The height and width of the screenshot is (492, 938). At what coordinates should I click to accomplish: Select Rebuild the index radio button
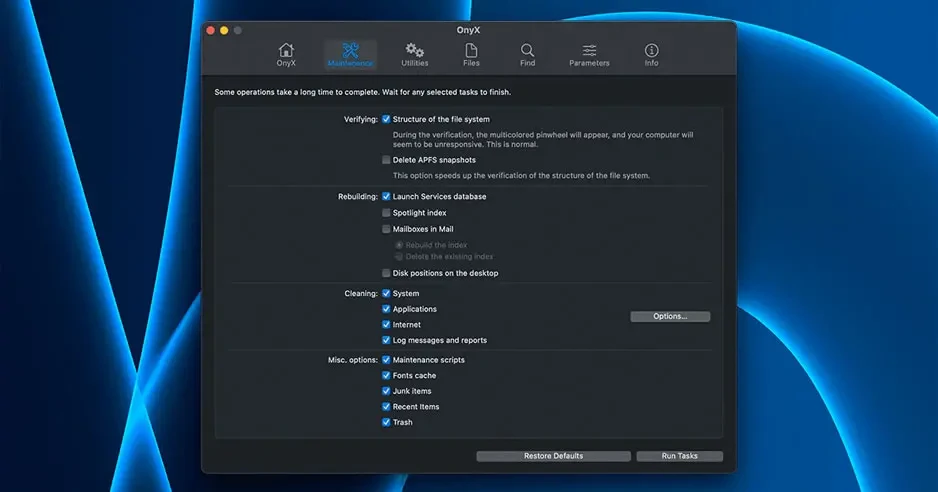(399, 245)
